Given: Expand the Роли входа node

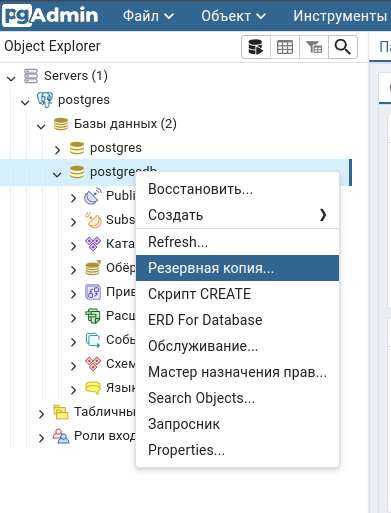Looking at the screenshot, I should [x=41, y=438].
